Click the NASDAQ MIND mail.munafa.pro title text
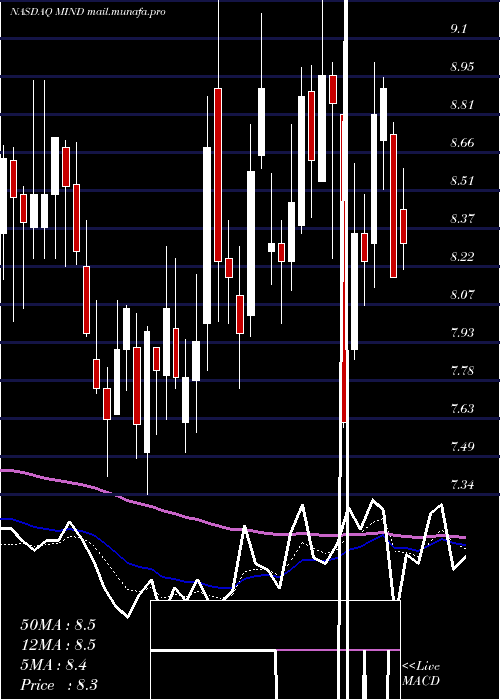 coord(88,12)
